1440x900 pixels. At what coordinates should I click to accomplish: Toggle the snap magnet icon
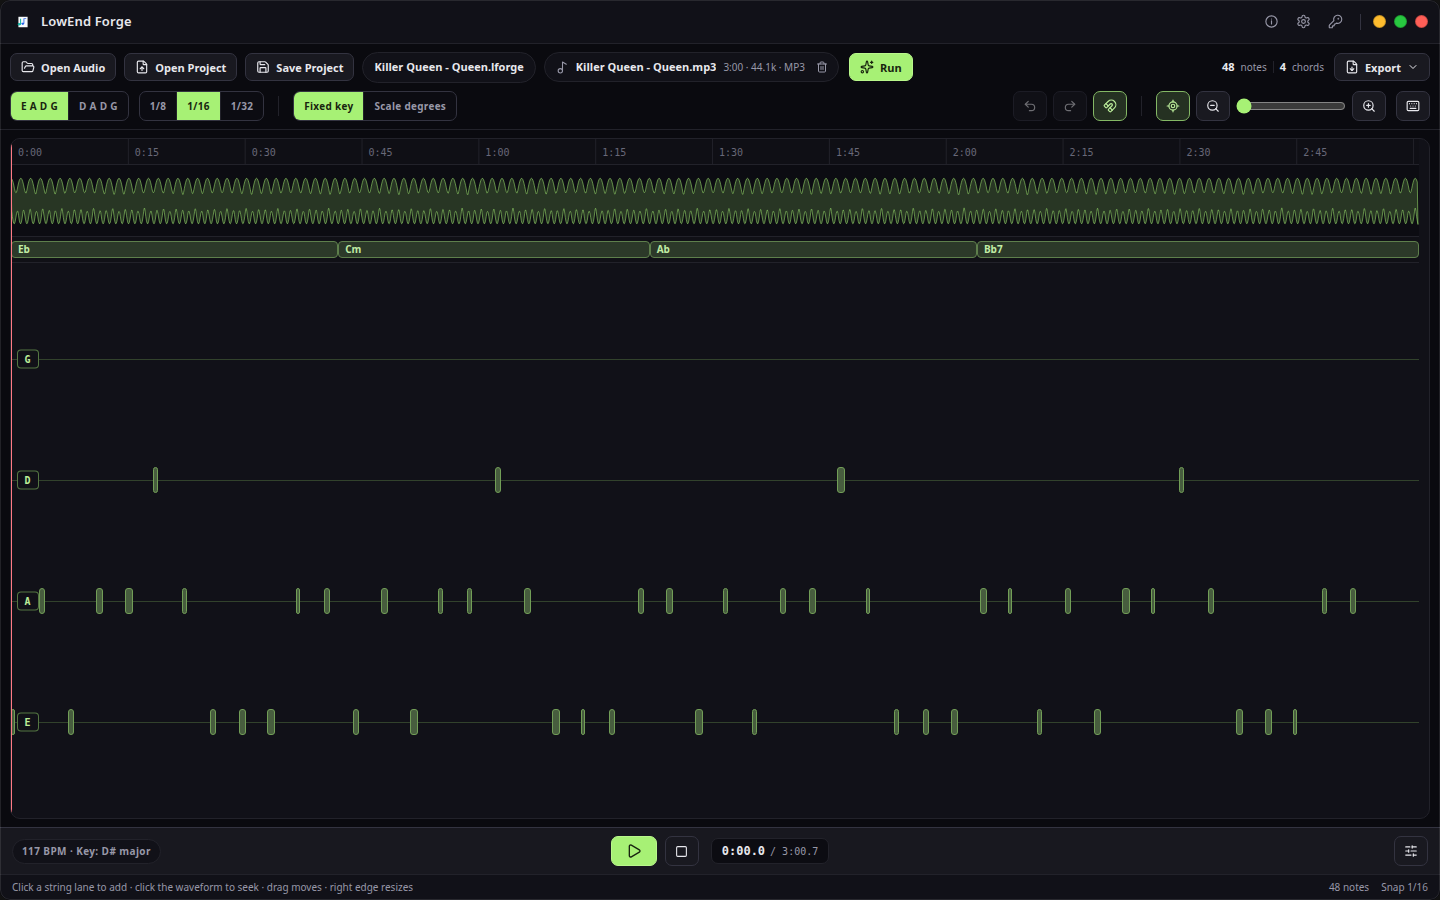click(1110, 106)
